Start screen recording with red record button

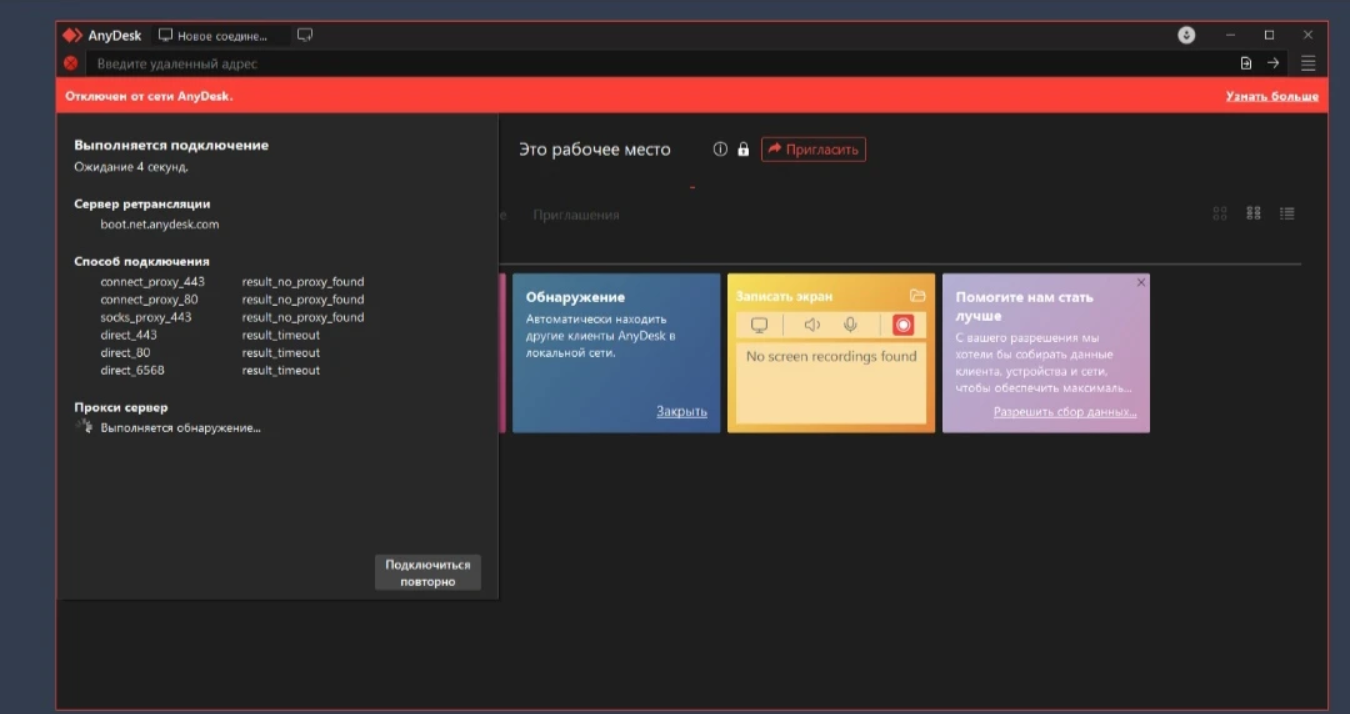pos(903,325)
